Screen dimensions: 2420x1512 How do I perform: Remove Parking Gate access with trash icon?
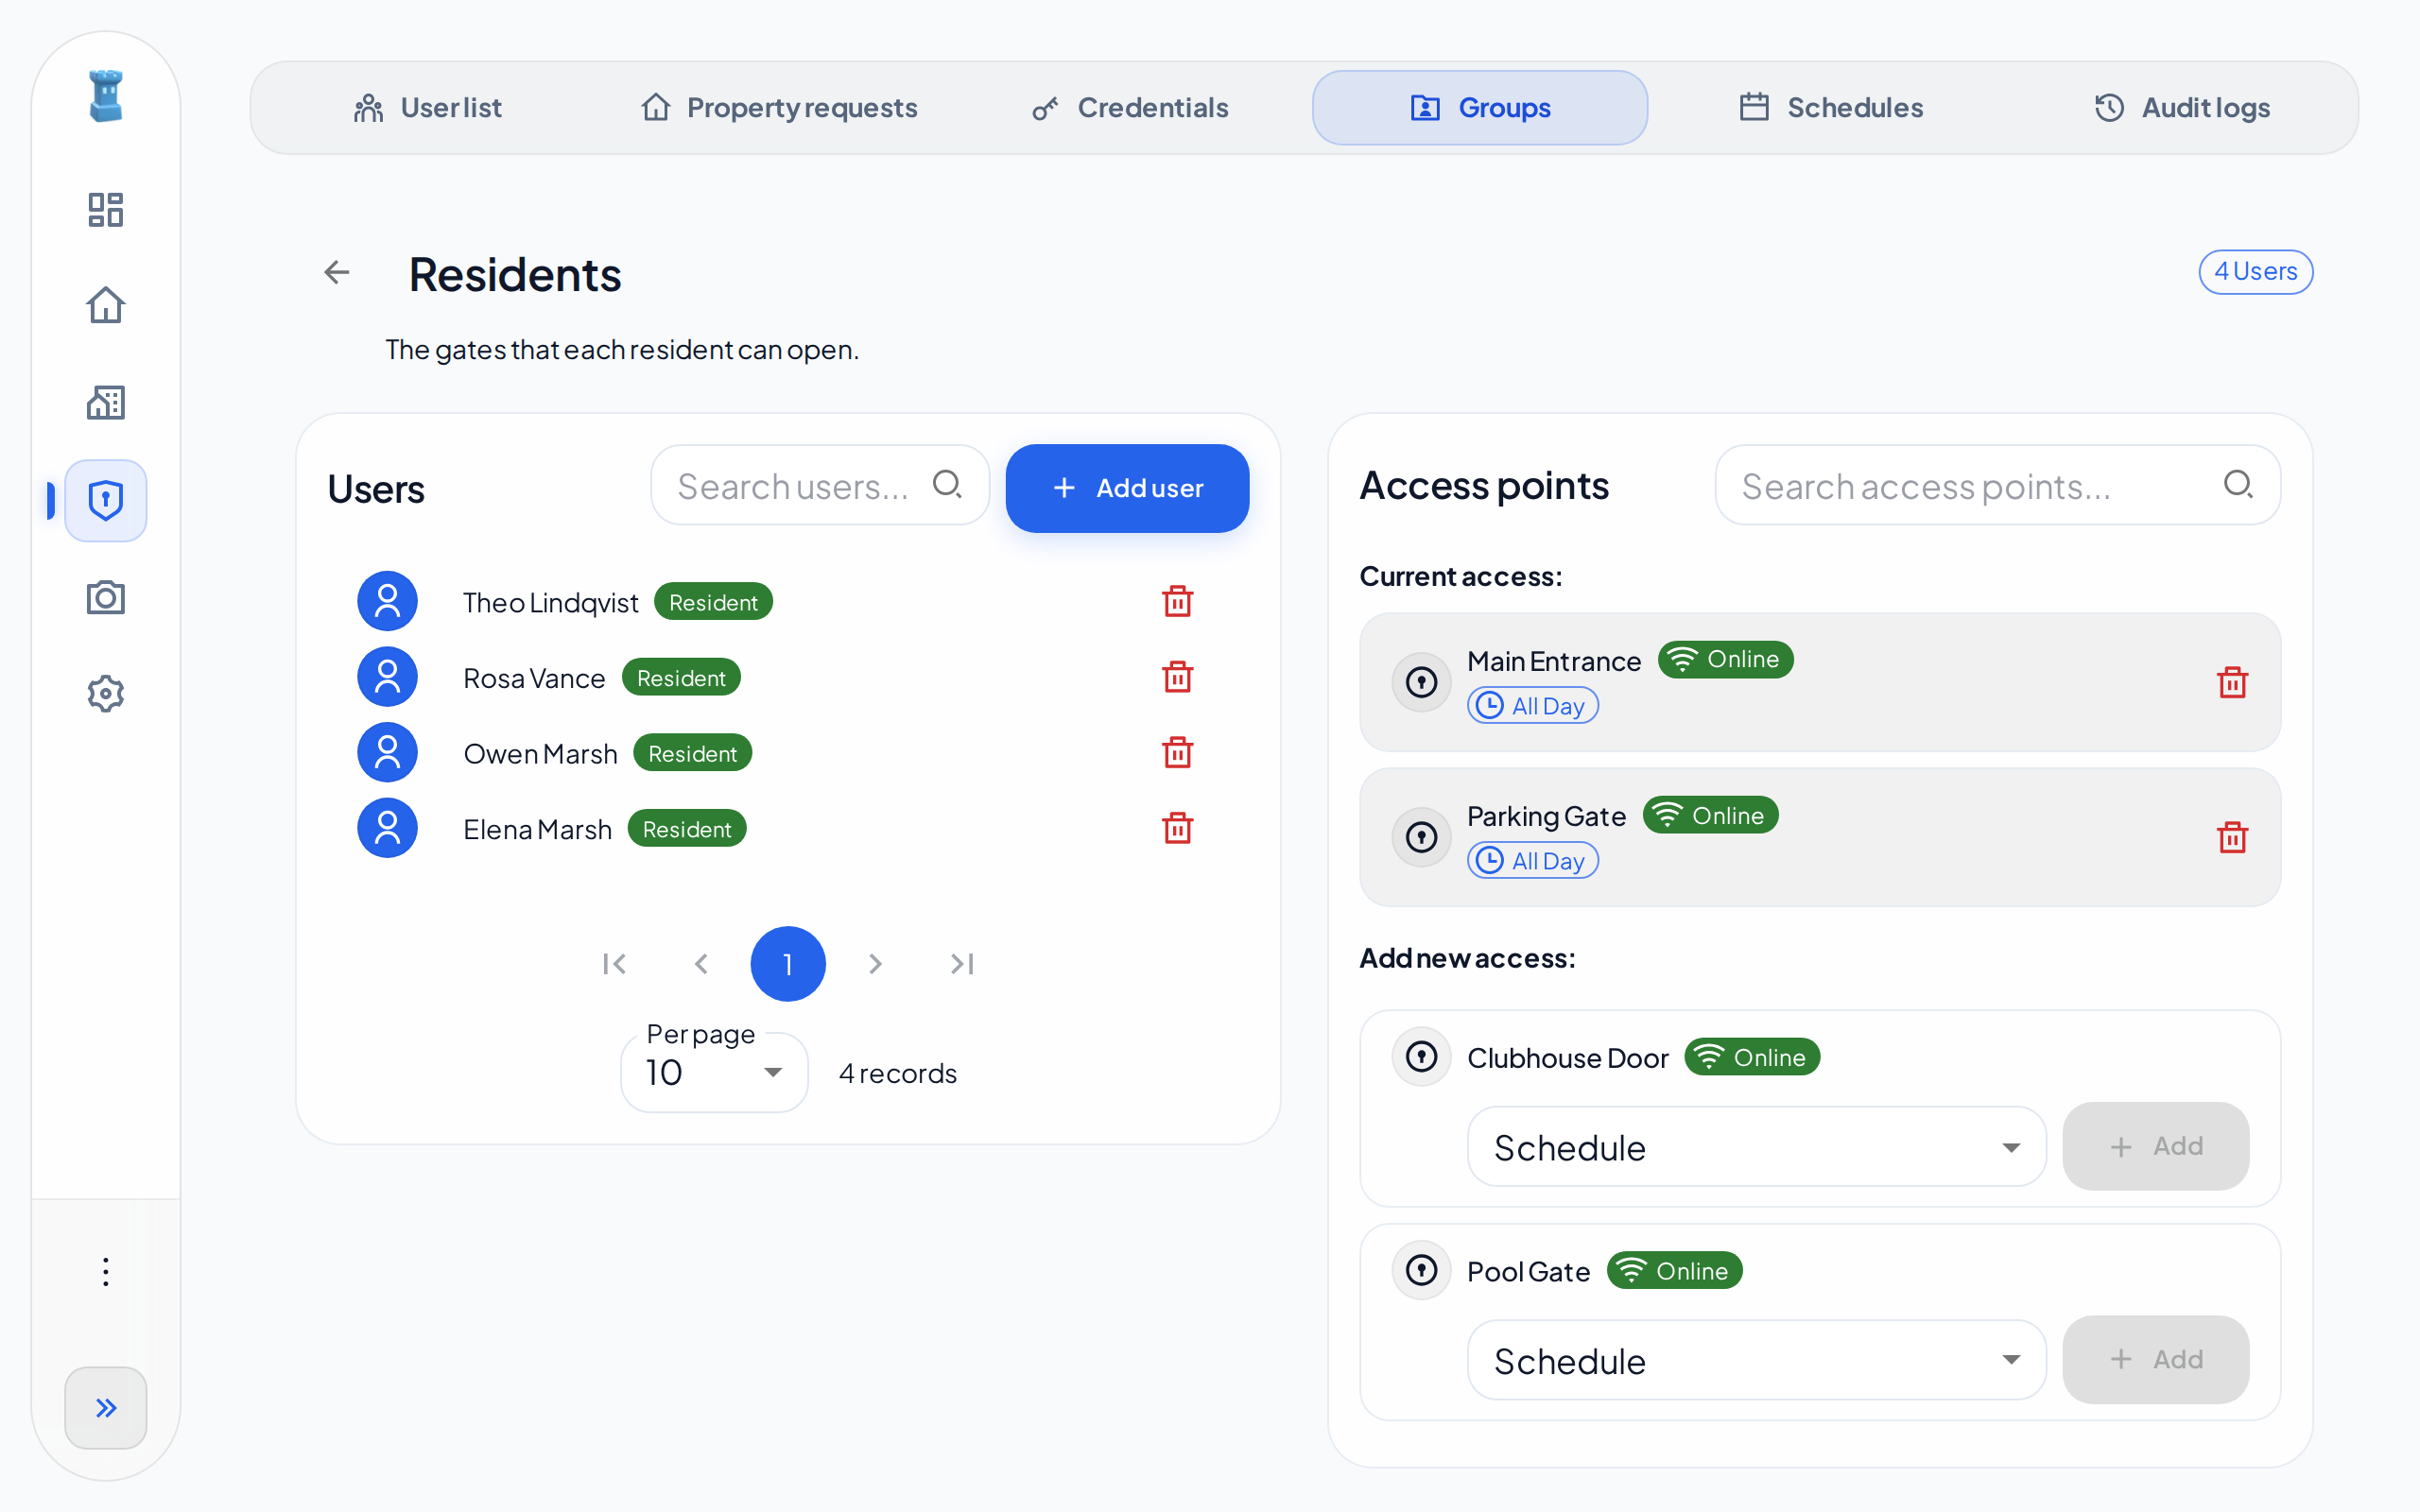(2232, 837)
